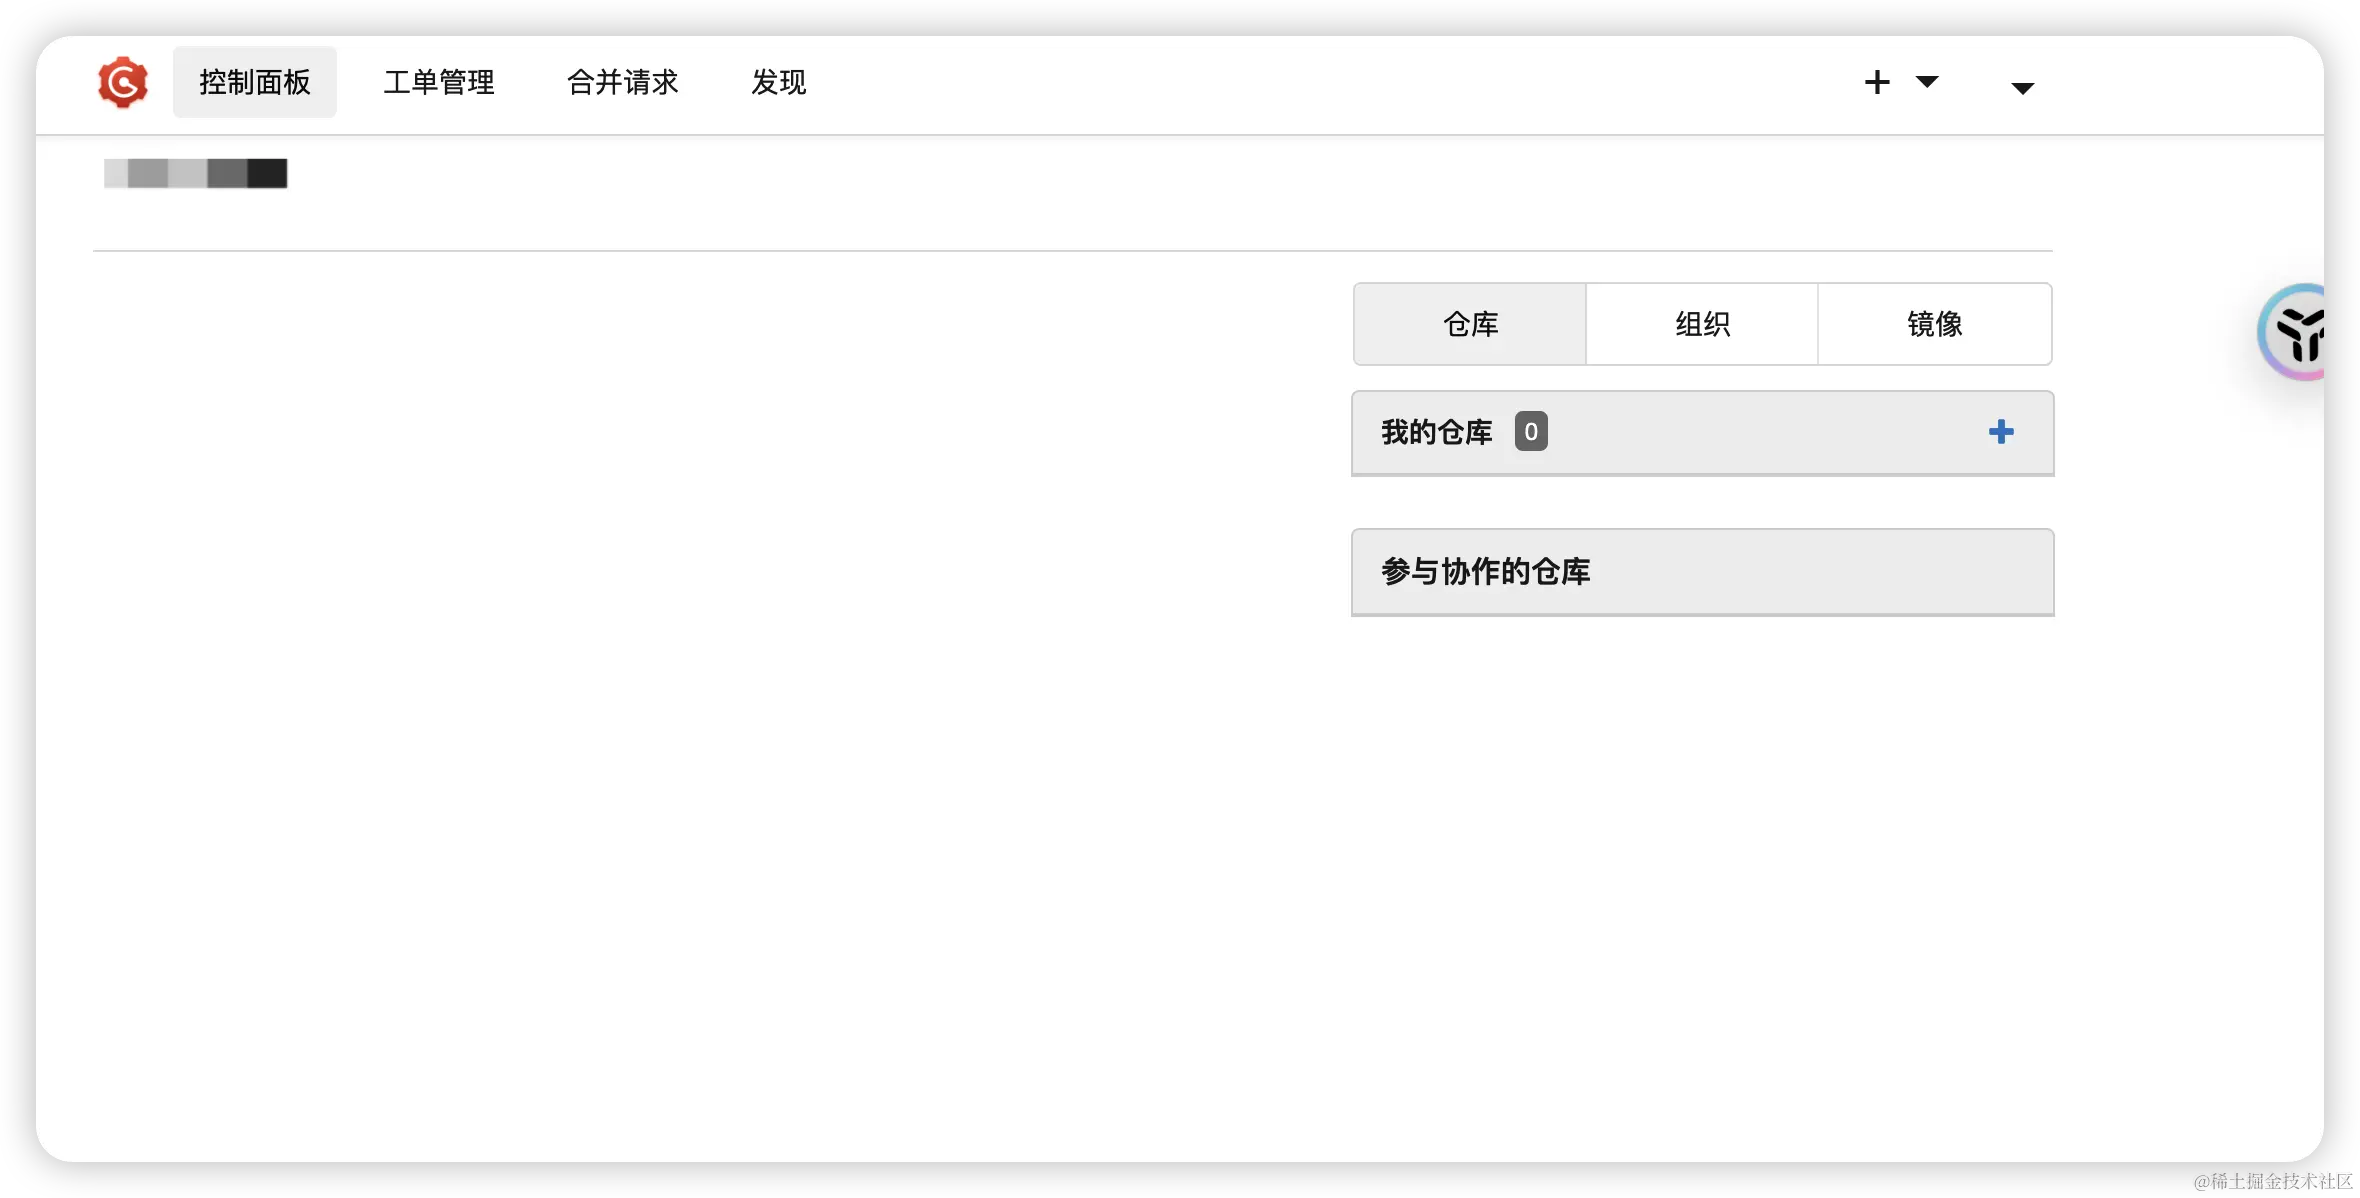The image size is (2360, 1198).
Task: Open 合并请求 from the navbar
Action: point(622,82)
